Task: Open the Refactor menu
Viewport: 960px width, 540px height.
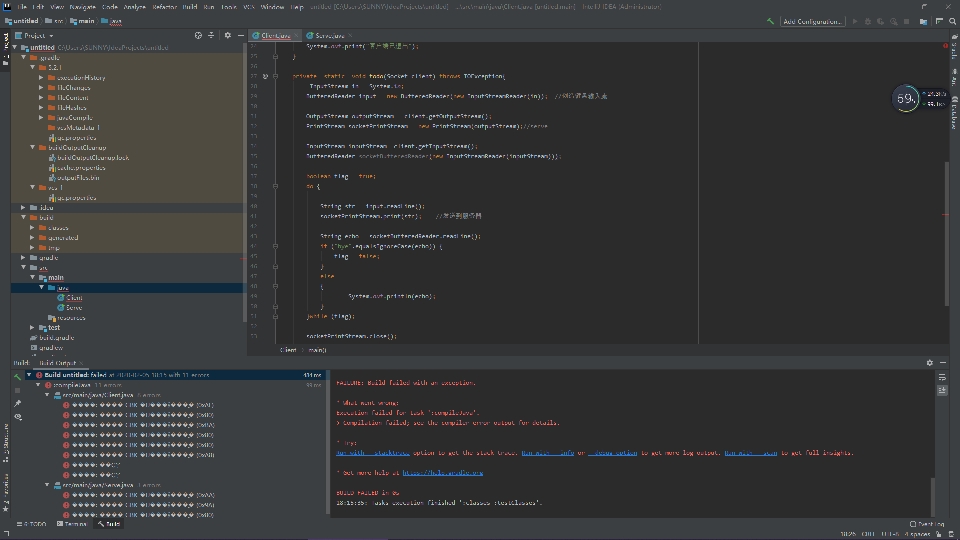Action: tap(164, 6)
